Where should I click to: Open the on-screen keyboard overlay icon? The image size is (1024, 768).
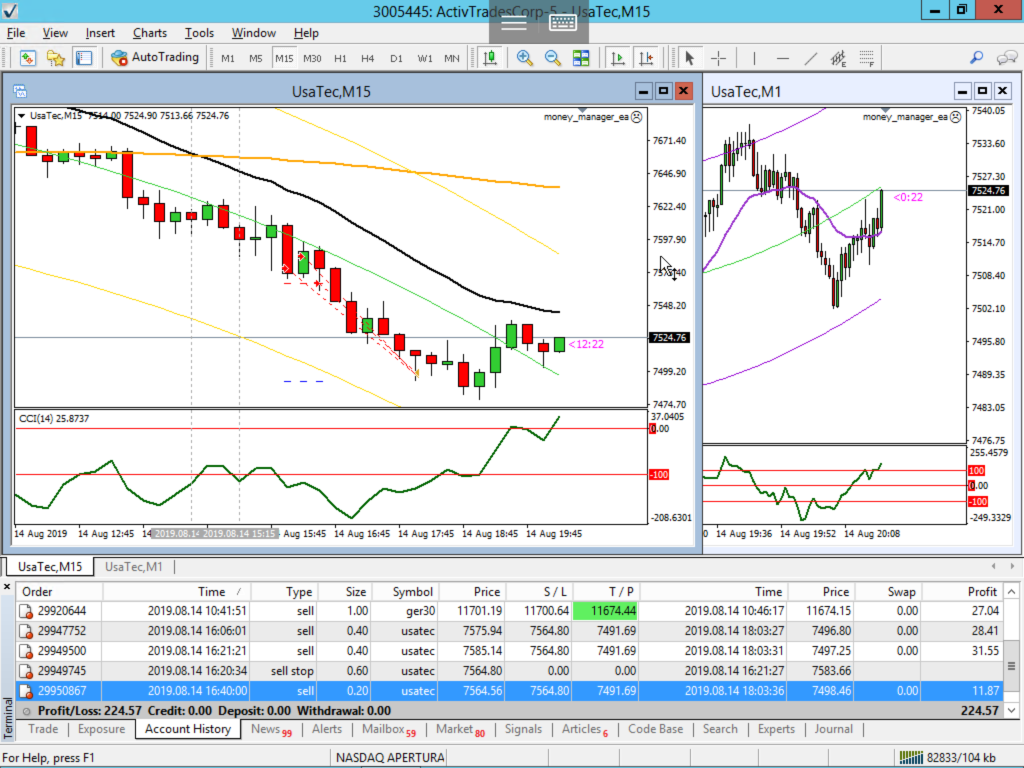click(562, 23)
